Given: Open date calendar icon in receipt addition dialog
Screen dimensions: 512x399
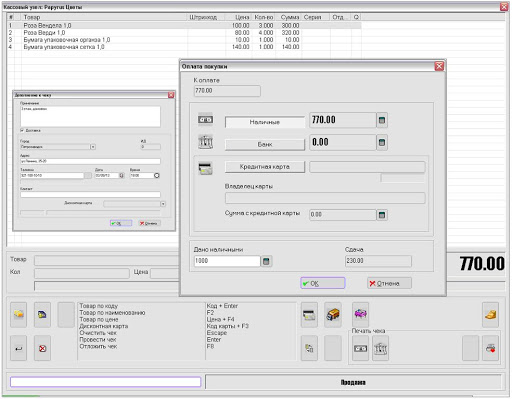Looking at the screenshot, I should click(122, 175).
